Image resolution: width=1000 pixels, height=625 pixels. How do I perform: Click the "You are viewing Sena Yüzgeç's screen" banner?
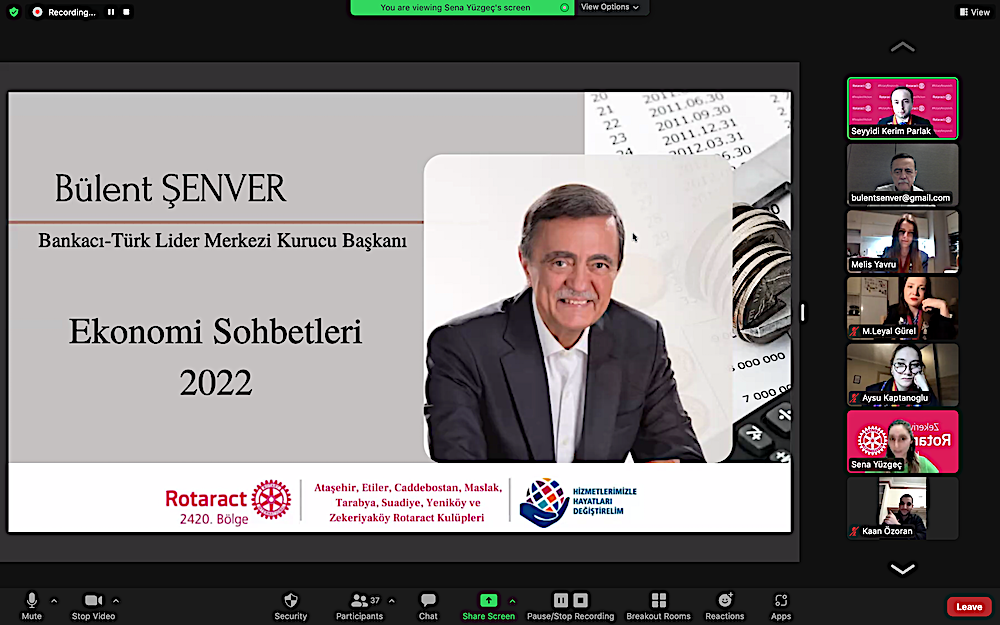[462, 8]
